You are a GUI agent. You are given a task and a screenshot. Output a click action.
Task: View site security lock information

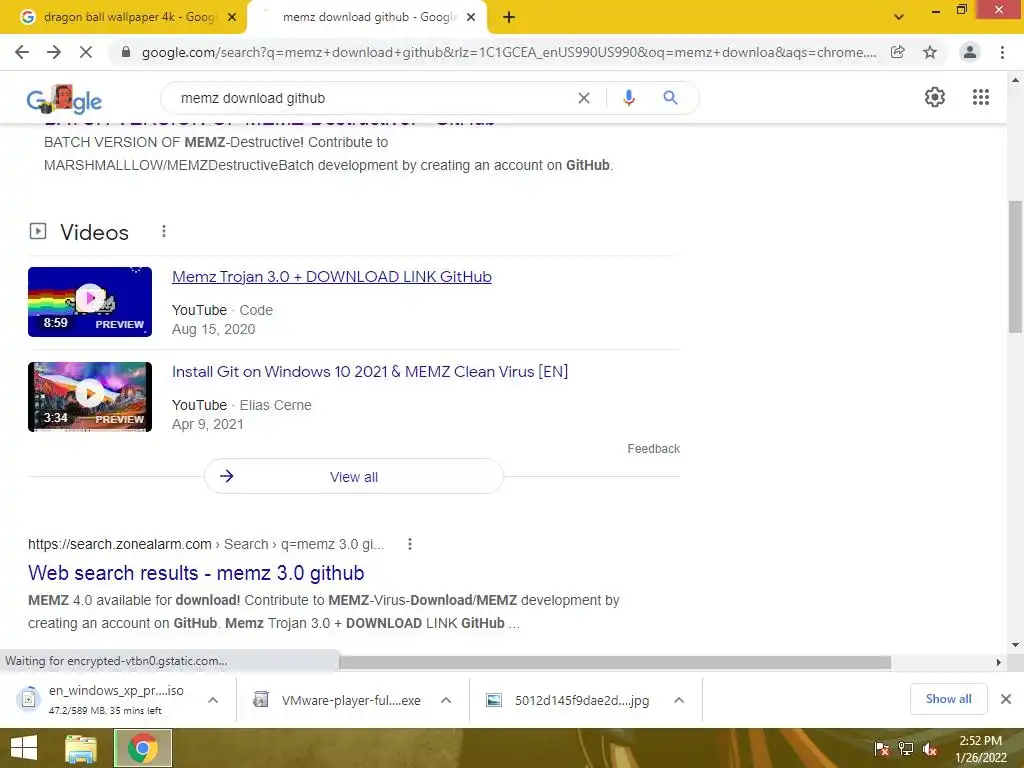click(x=126, y=52)
